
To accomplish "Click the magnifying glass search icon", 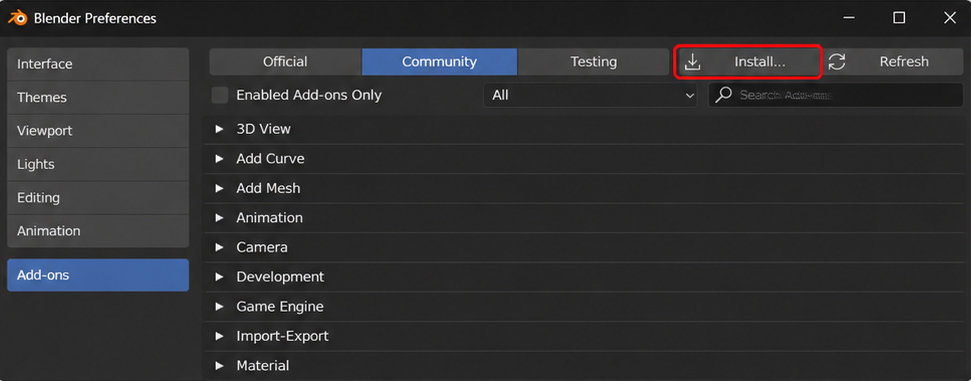I will click(x=723, y=95).
